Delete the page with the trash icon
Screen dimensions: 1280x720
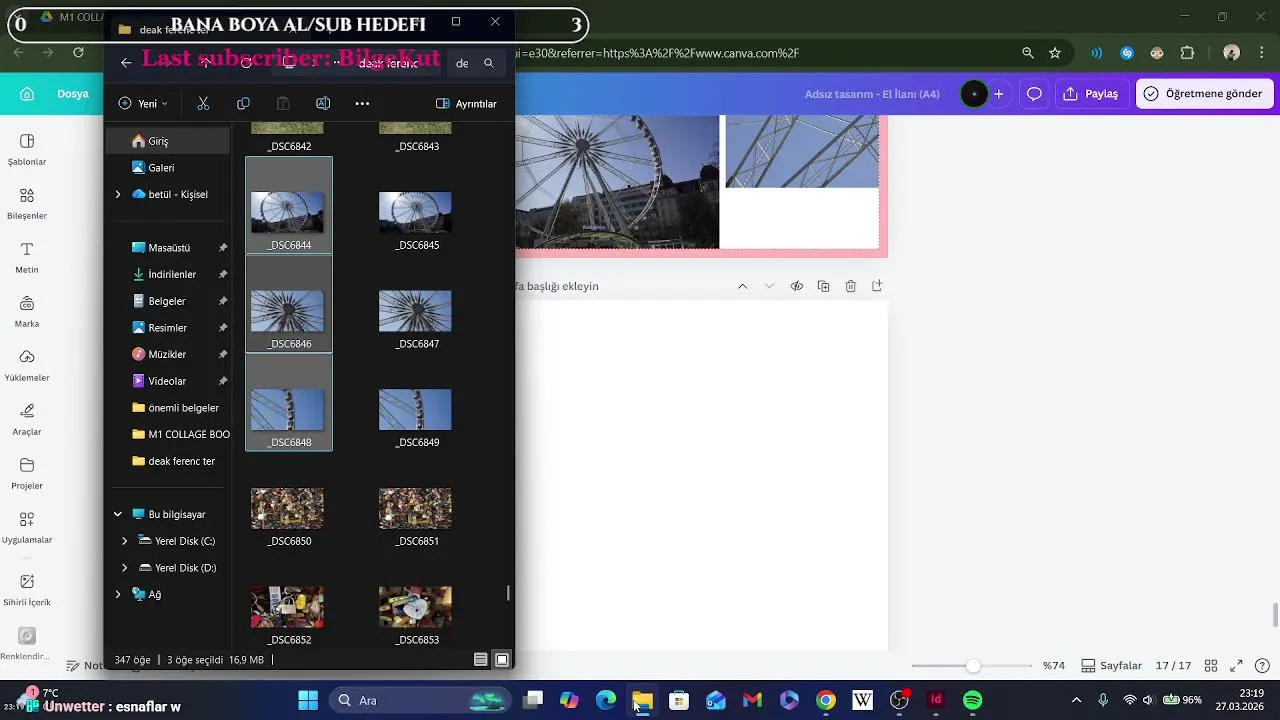(851, 286)
